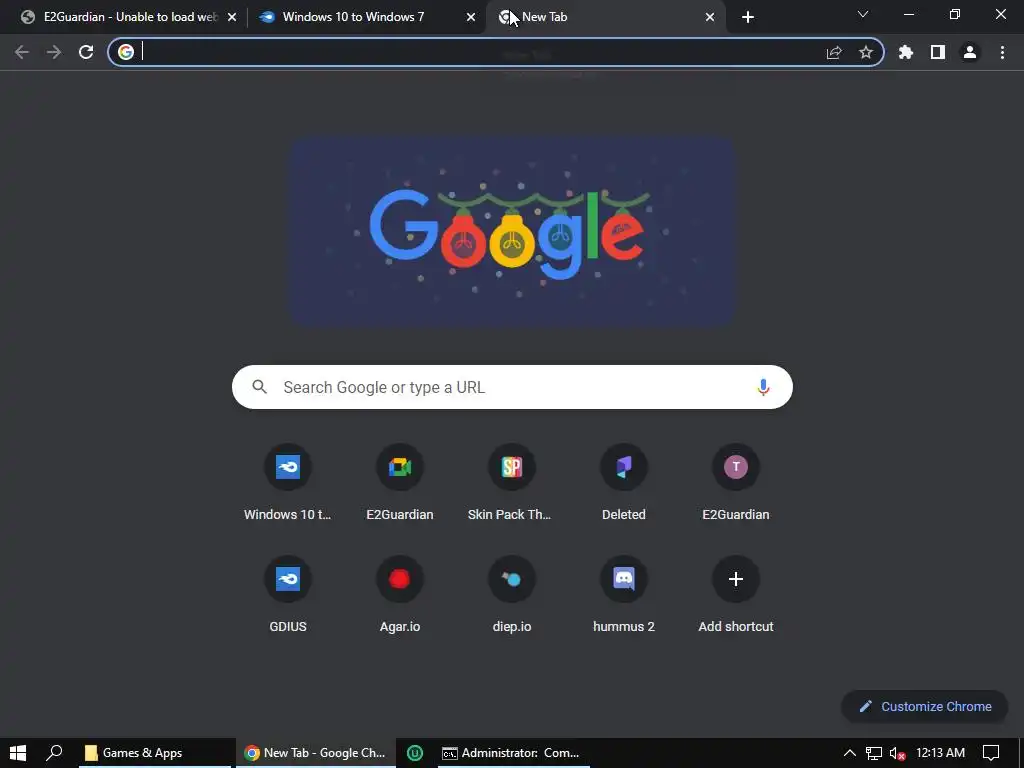Image resolution: width=1024 pixels, height=768 pixels.
Task: Open the Chrome profile avatar
Action: click(970, 52)
